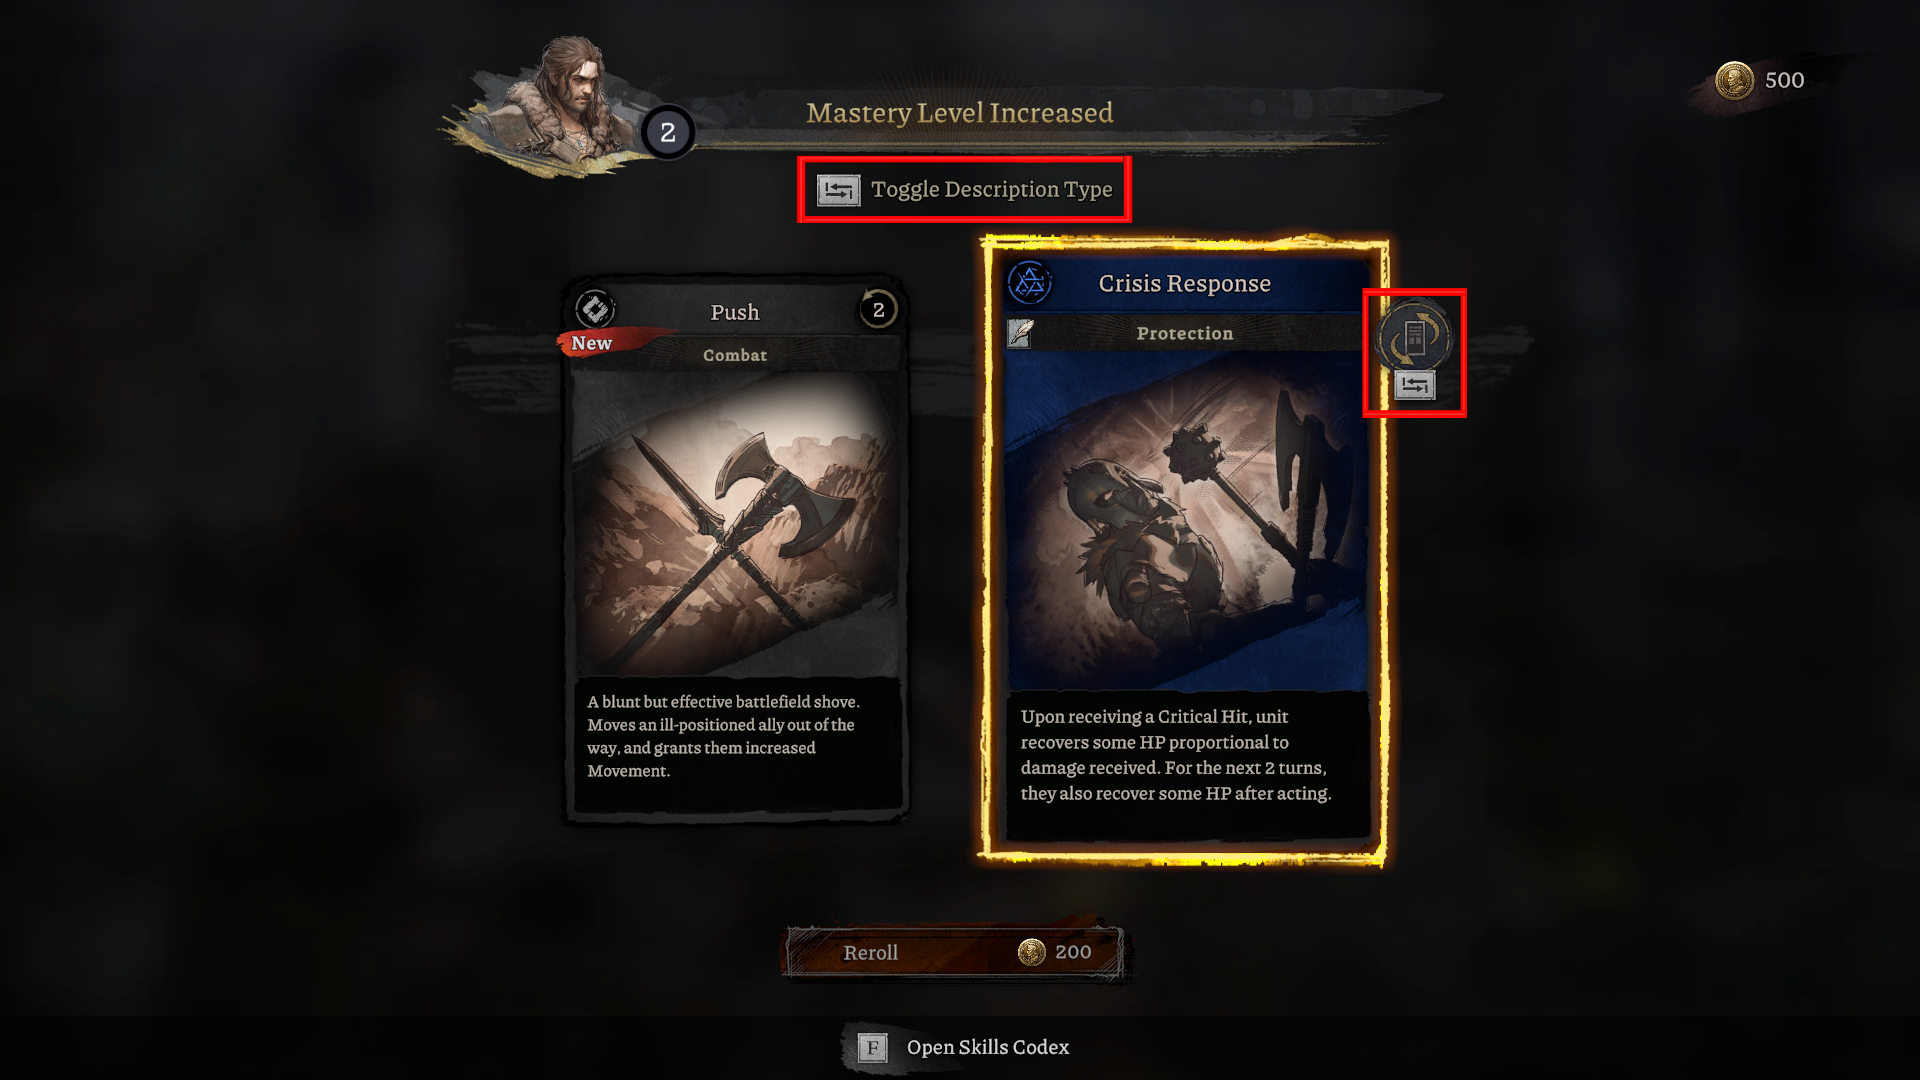Click the Crisis Response title text
The image size is (1920, 1080).
(1185, 283)
